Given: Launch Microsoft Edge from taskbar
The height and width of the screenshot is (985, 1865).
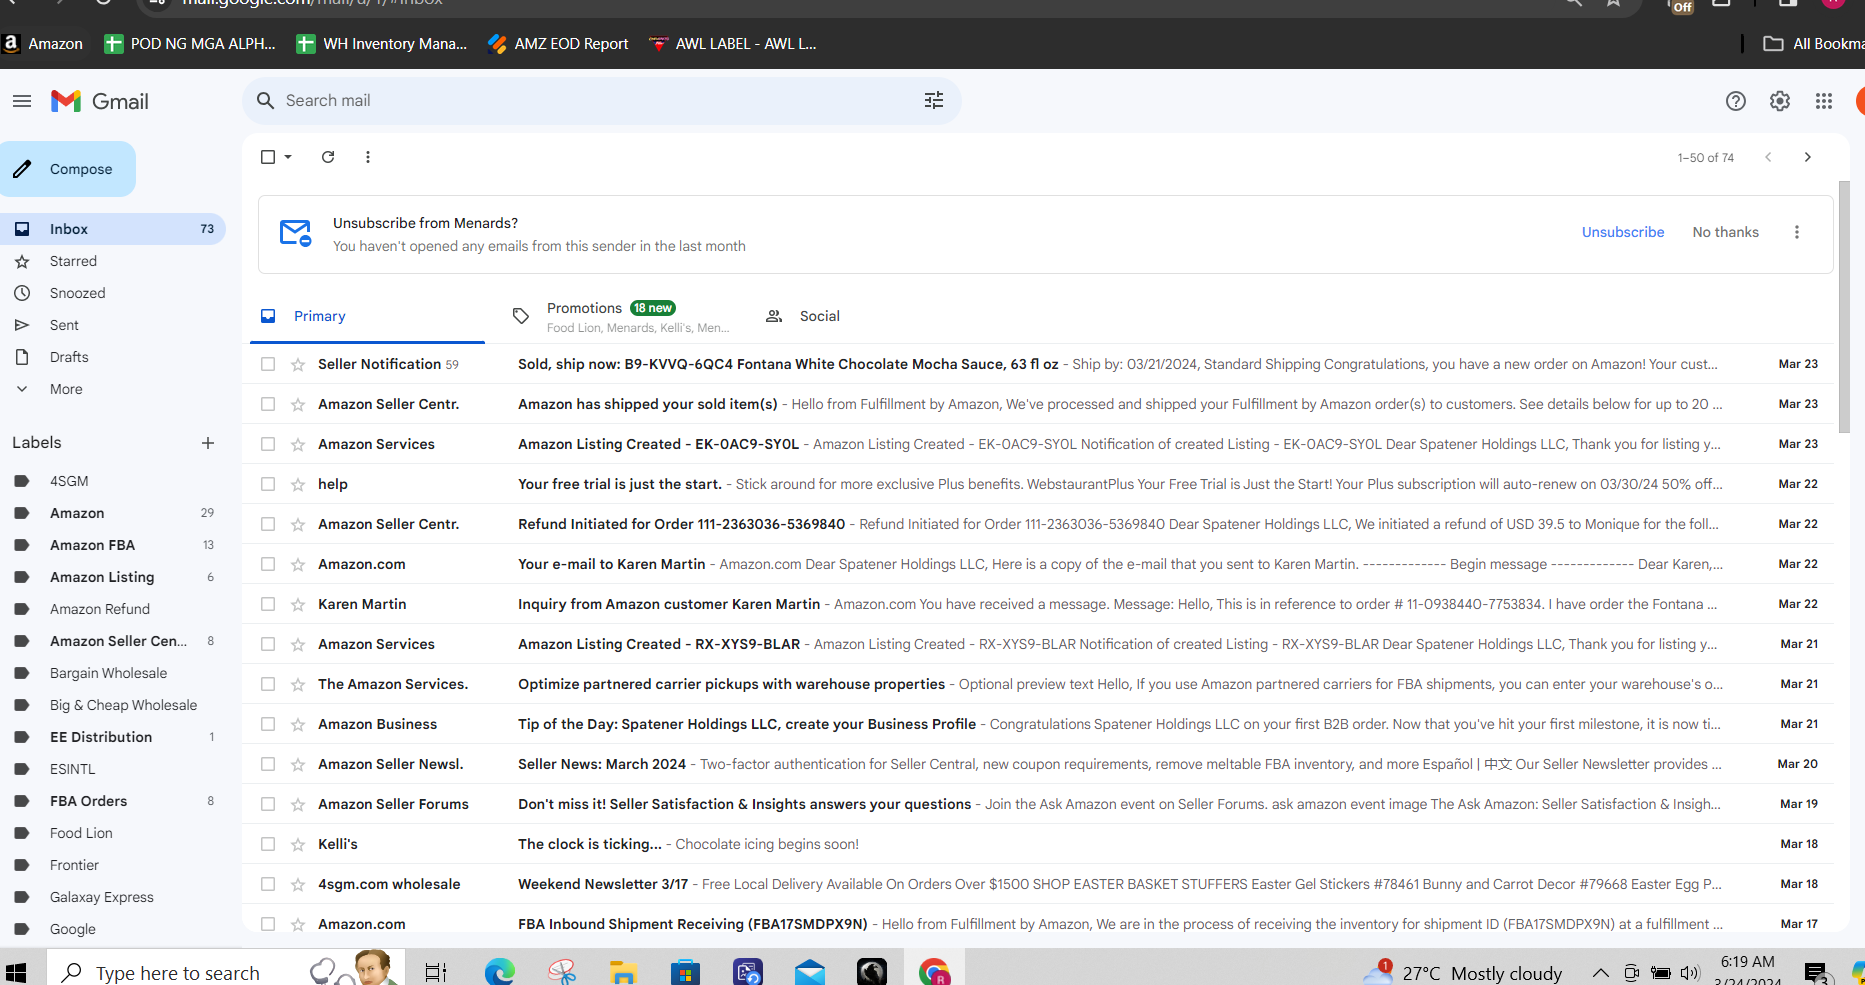Looking at the screenshot, I should pyautogui.click(x=499, y=972).
